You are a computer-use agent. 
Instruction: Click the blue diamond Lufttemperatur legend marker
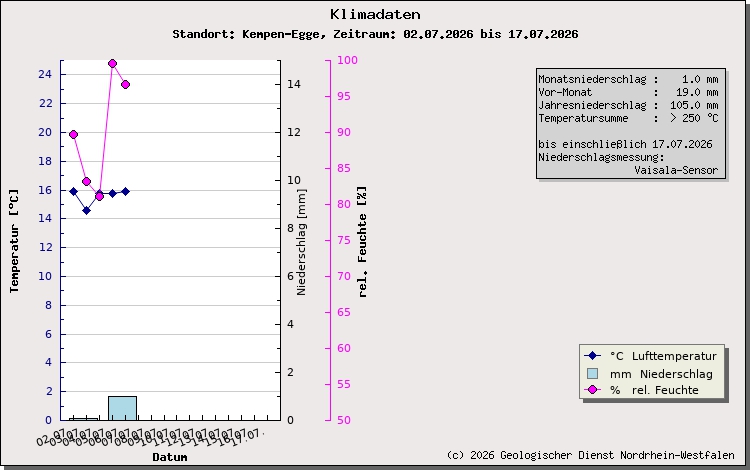592,356
